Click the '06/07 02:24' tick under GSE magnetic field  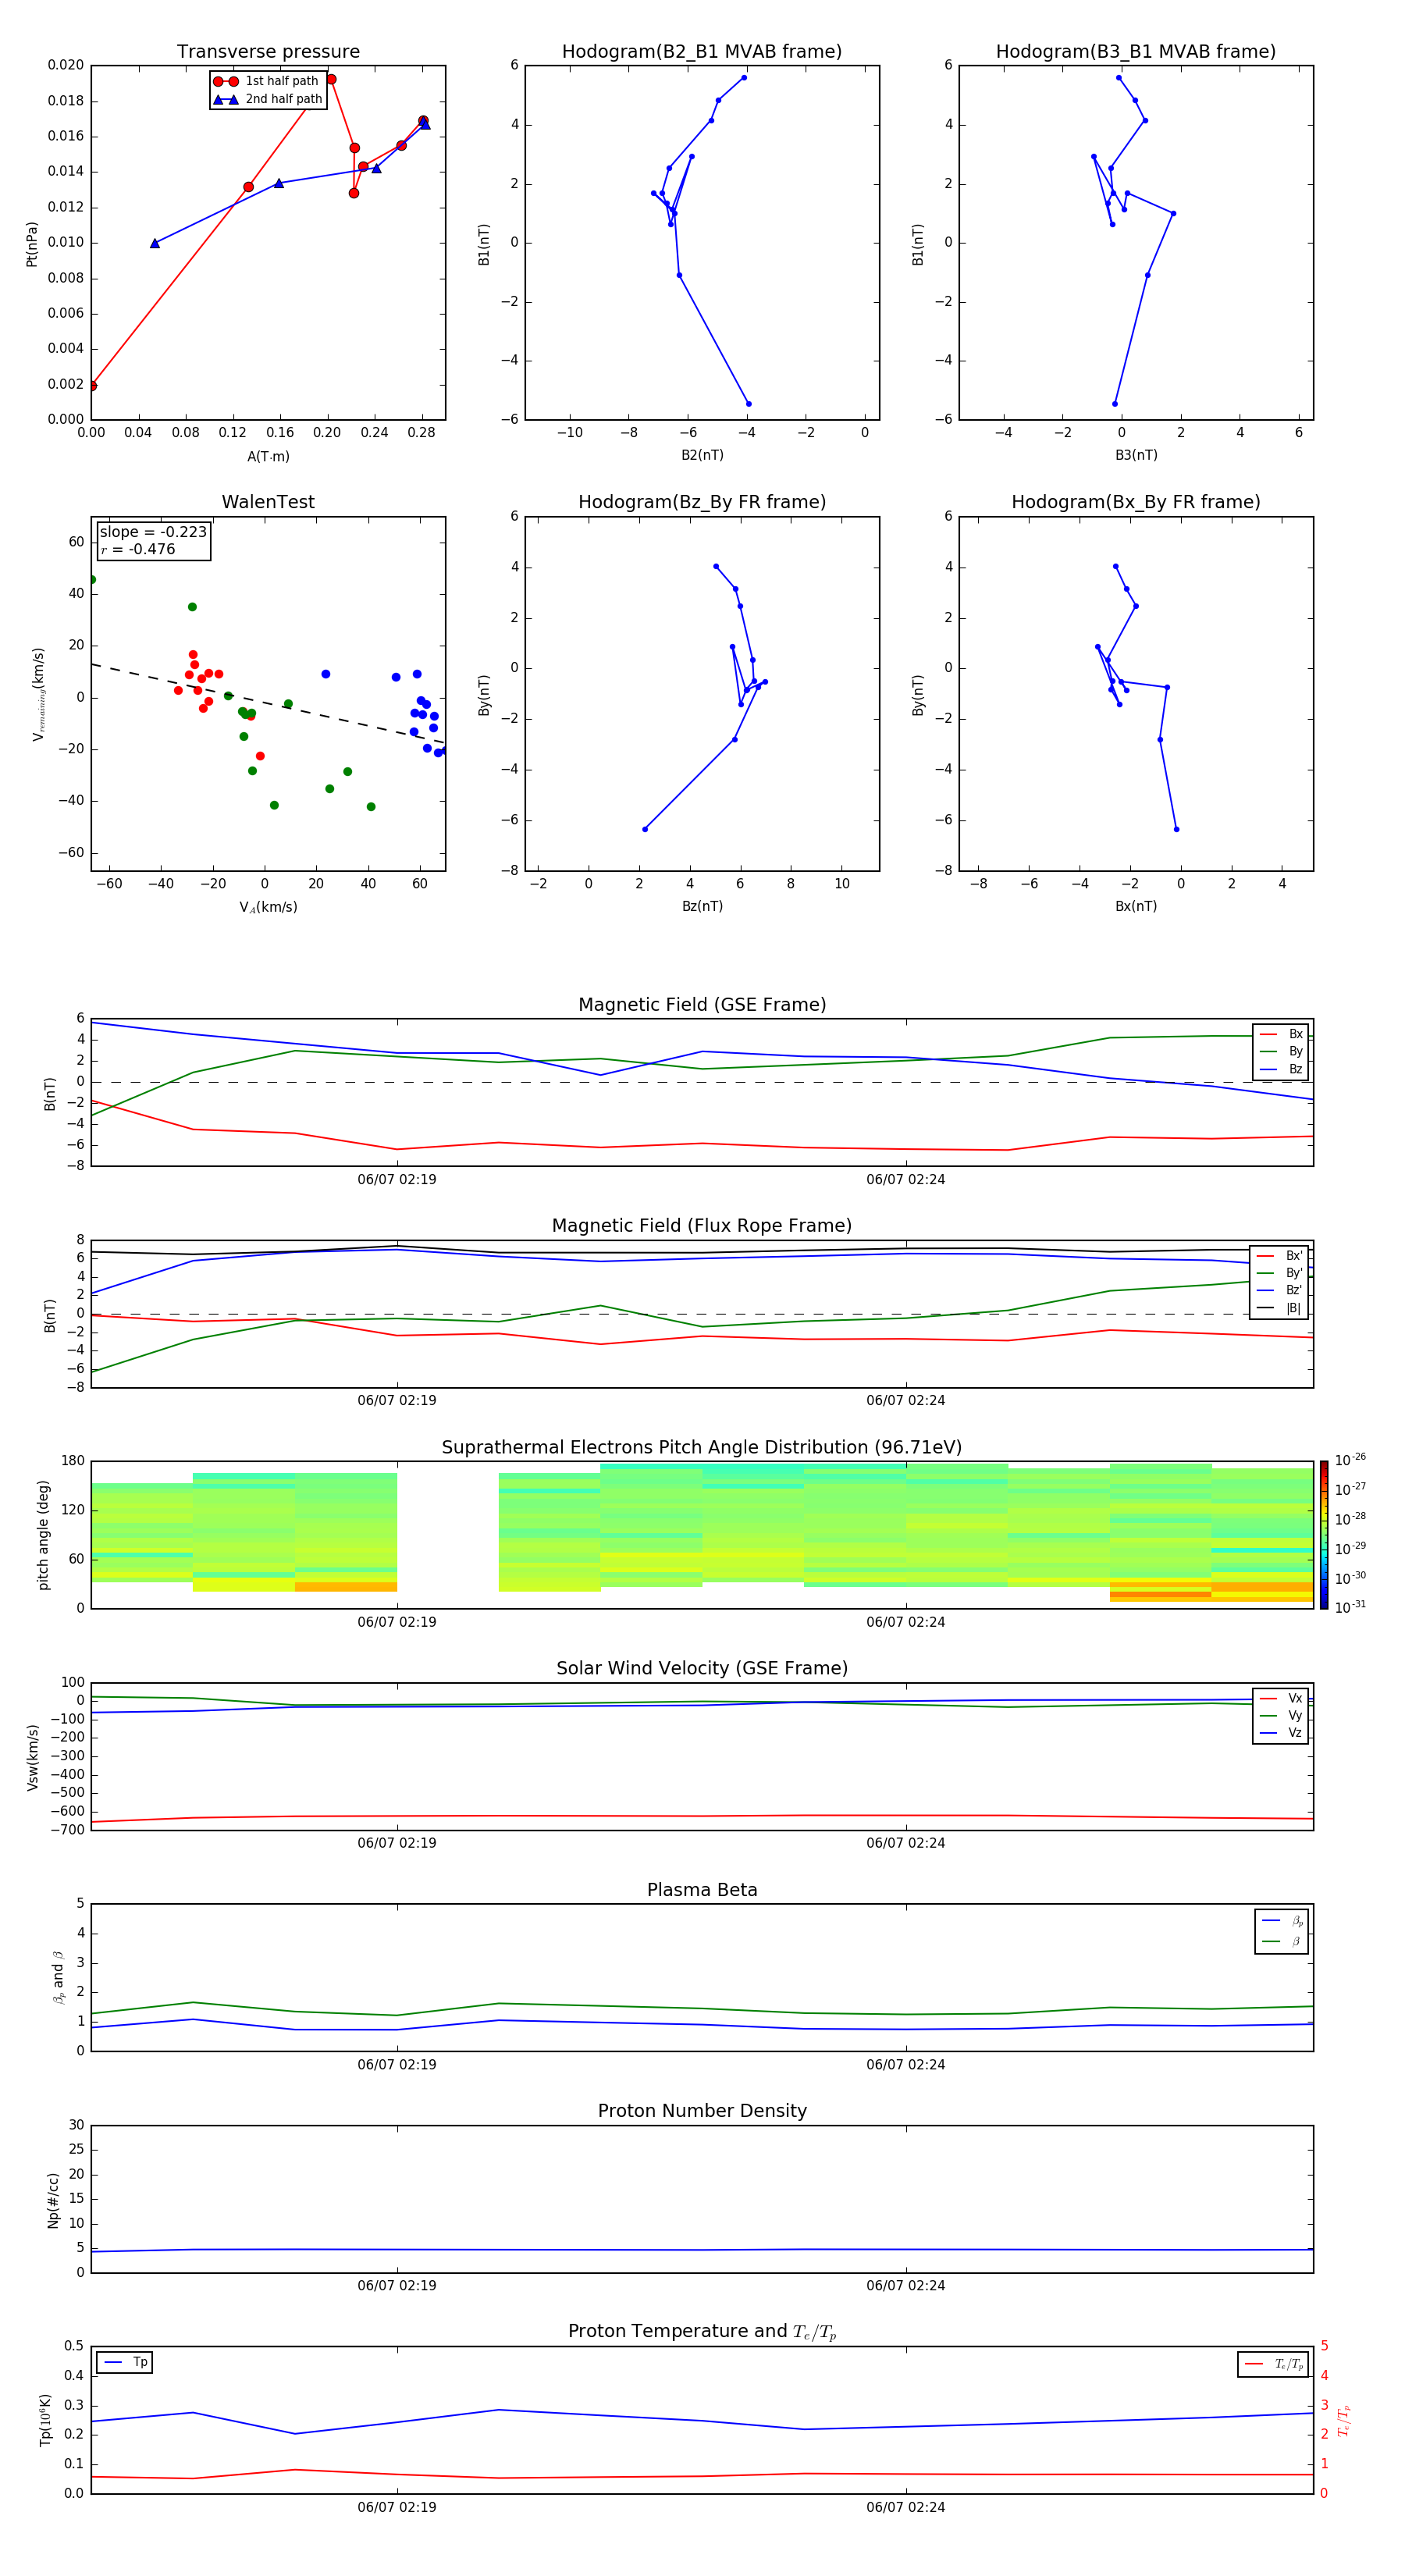(906, 1180)
